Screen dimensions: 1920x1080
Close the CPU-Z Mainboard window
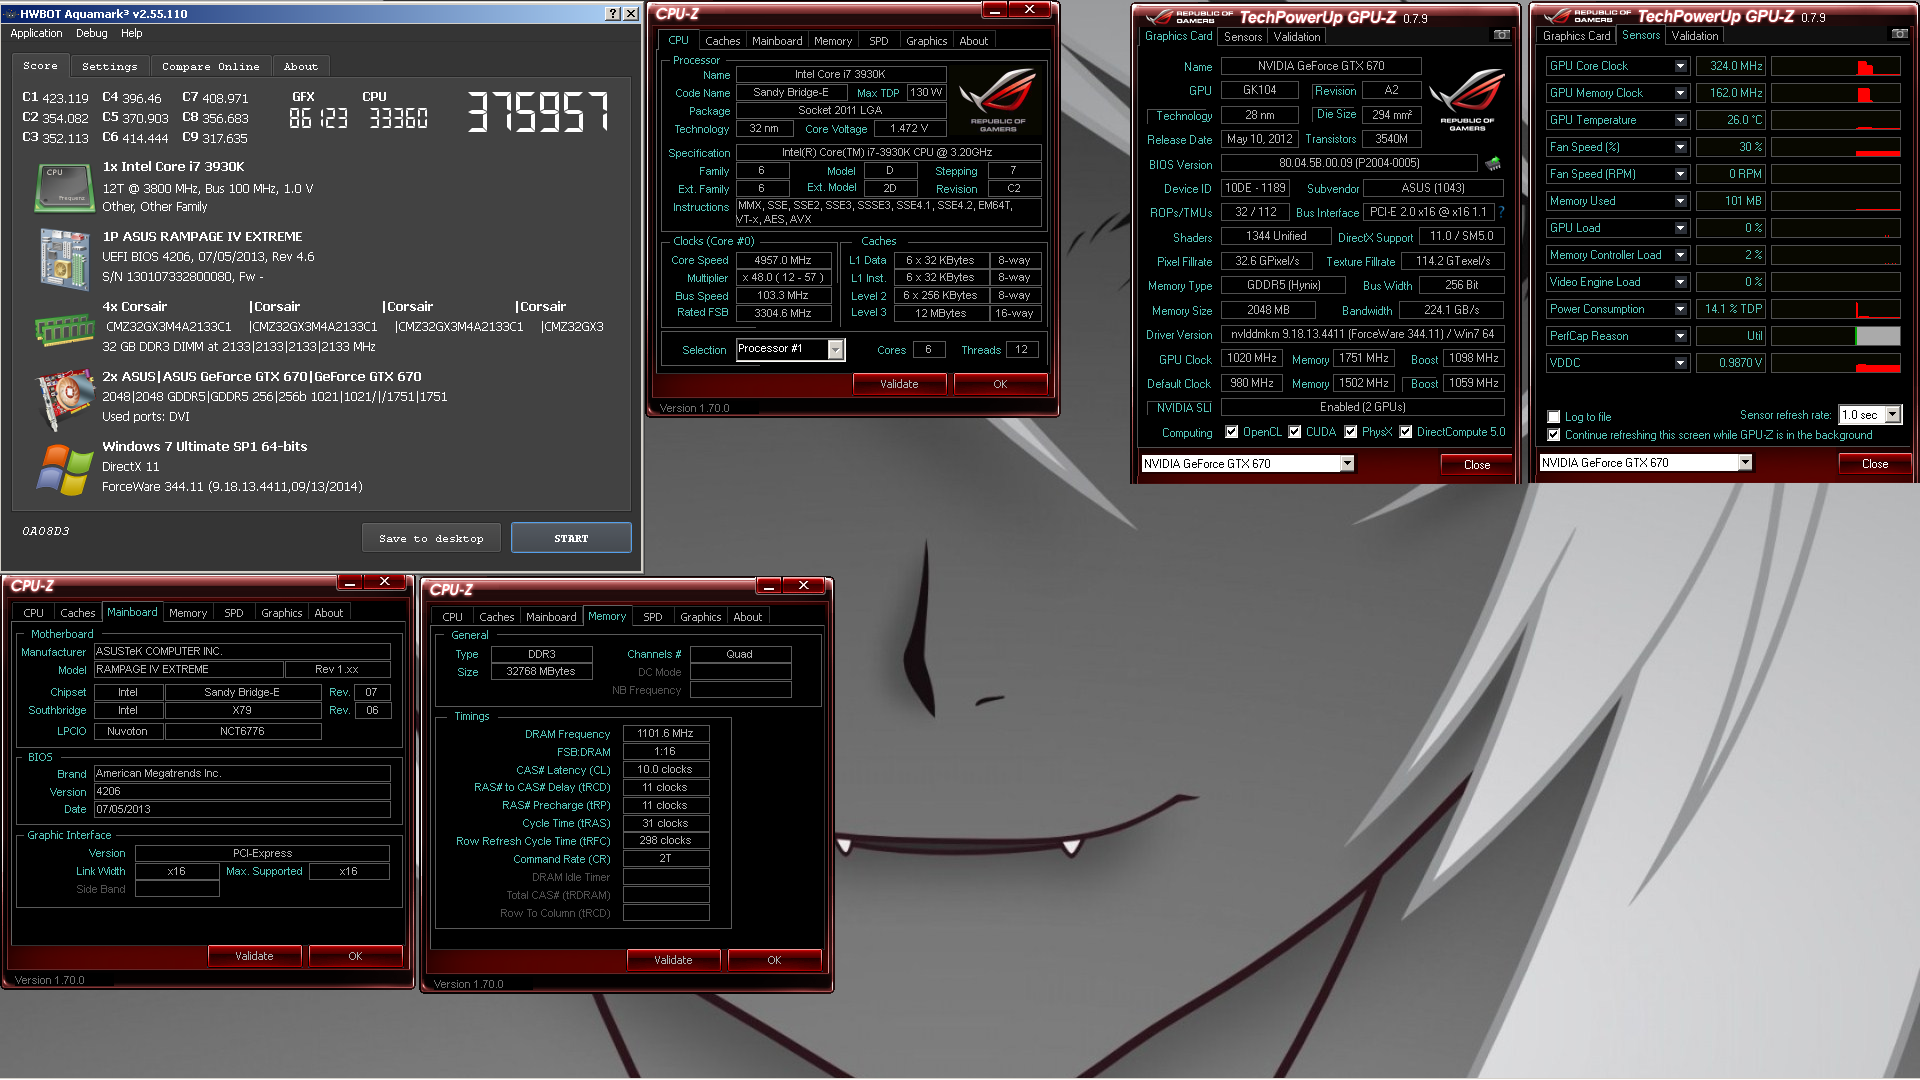click(x=384, y=582)
